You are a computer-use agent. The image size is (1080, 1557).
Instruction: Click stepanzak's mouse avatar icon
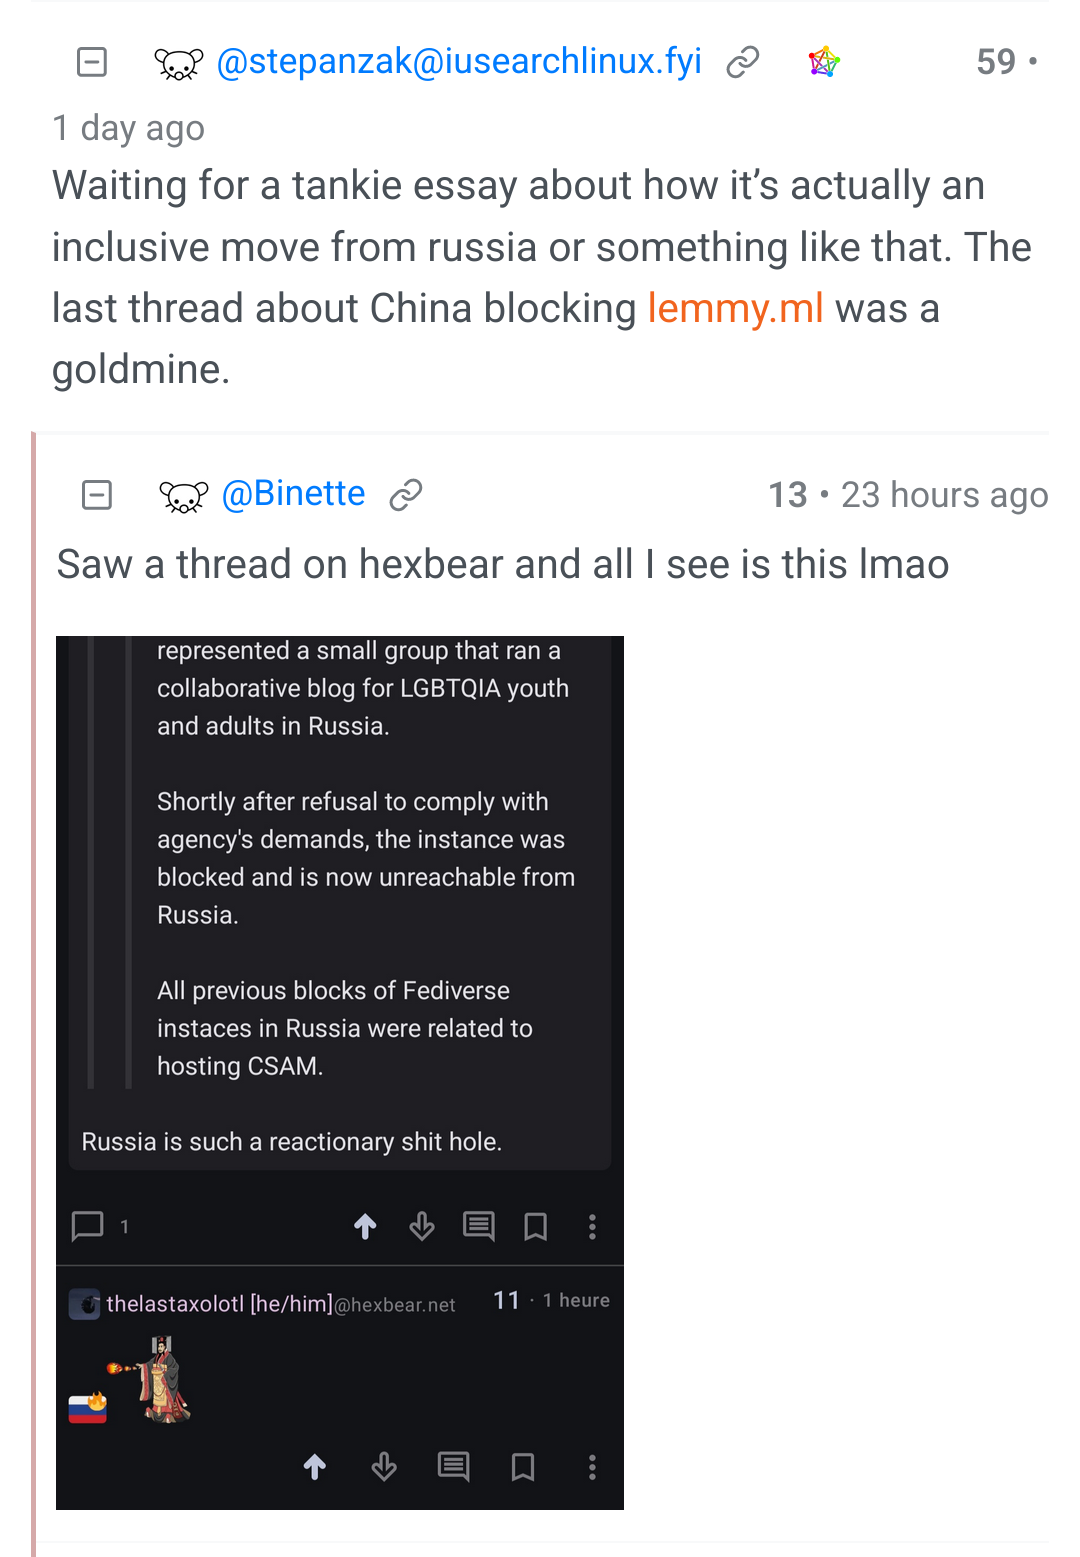coord(179,64)
